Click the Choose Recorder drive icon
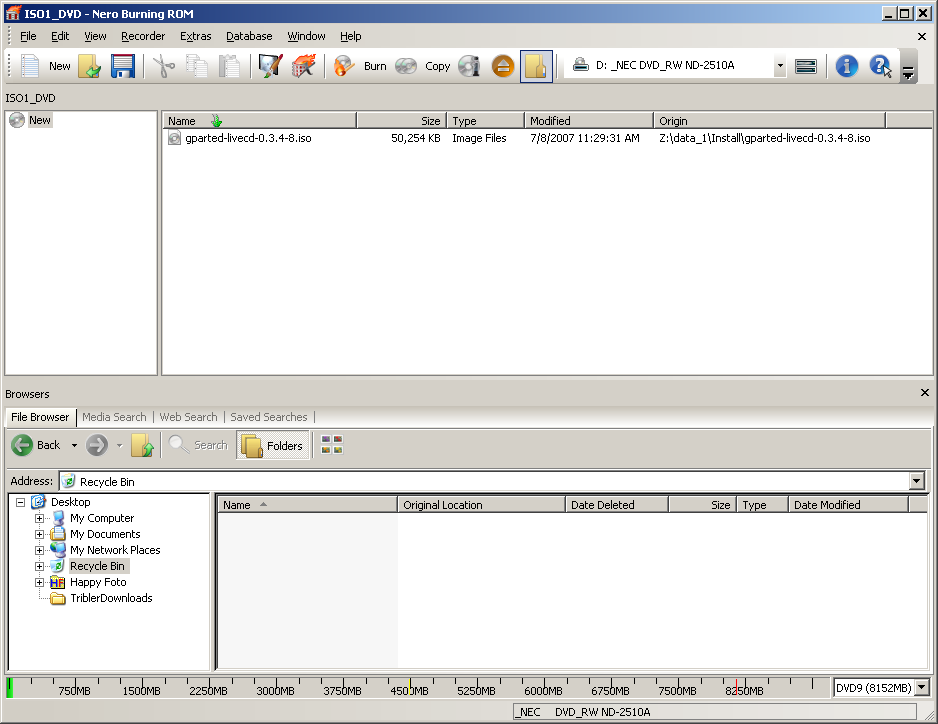The height and width of the screenshot is (724, 938). click(806, 66)
